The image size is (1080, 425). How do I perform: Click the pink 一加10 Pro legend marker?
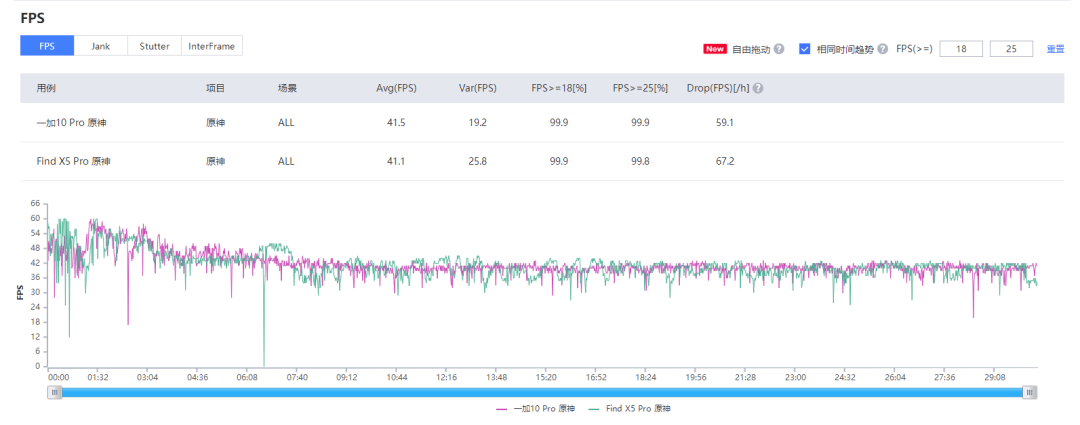[x=502, y=409]
